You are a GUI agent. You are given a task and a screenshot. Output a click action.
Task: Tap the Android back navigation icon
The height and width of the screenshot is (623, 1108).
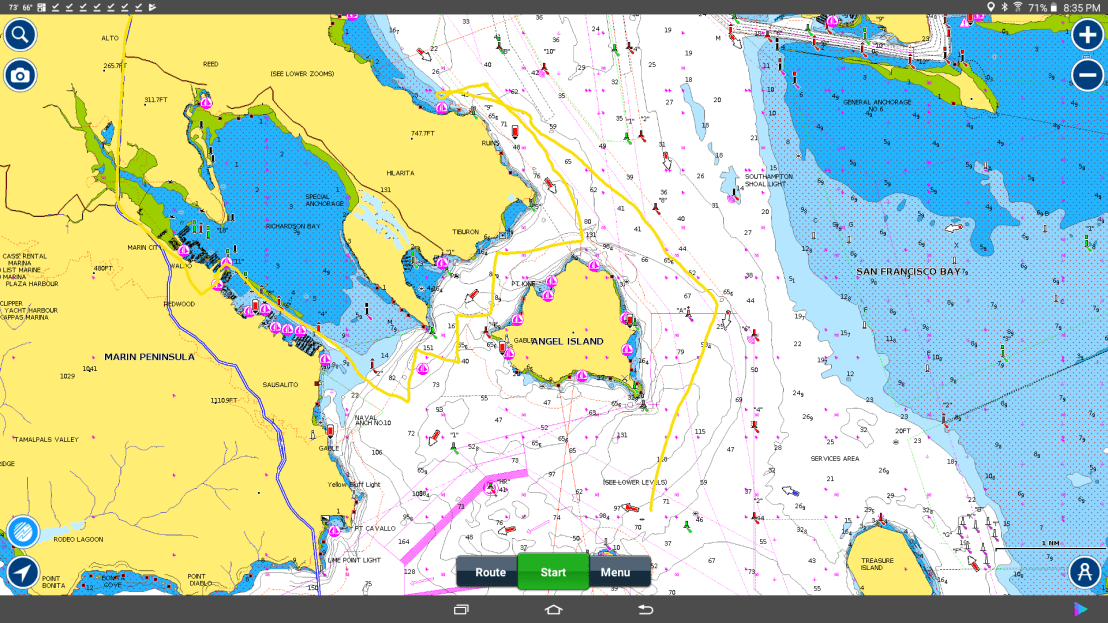pos(645,609)
